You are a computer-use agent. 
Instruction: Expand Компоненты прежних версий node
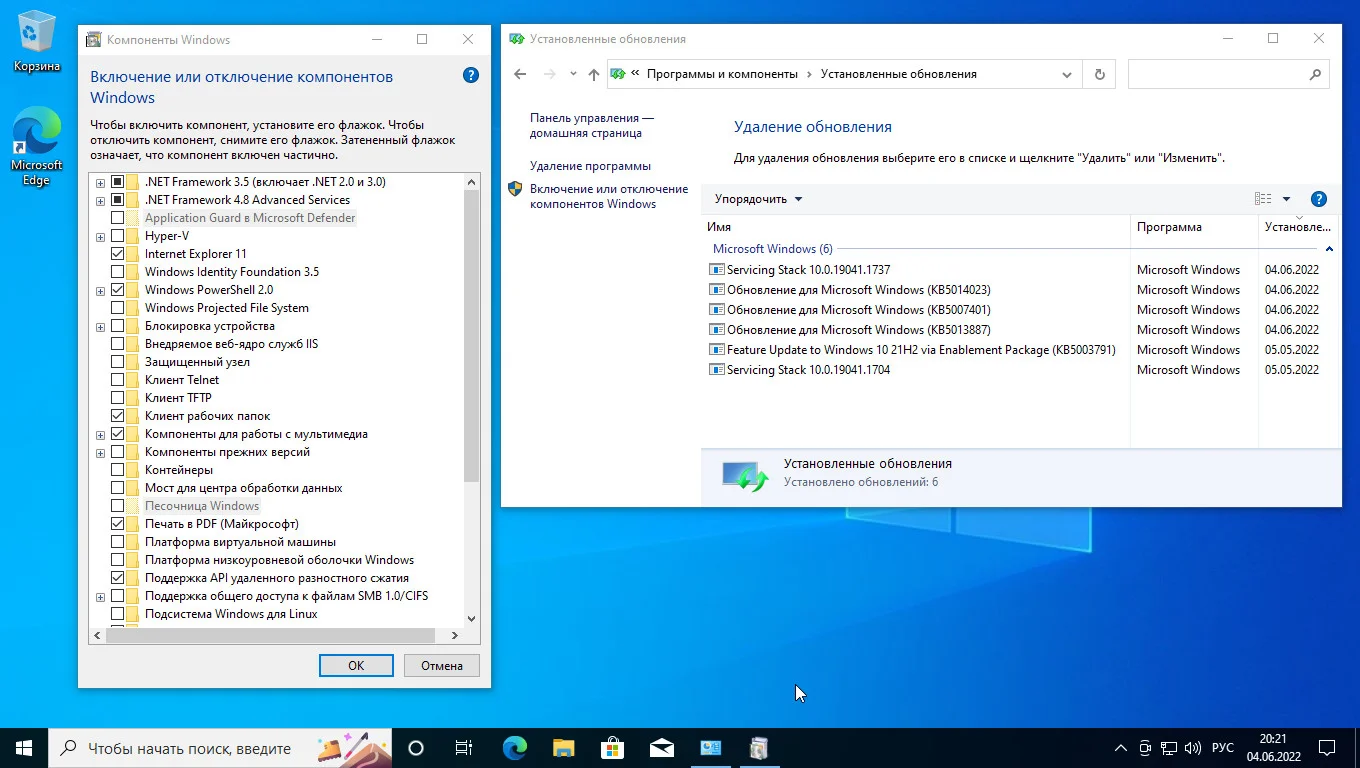(x=100, y=452)
